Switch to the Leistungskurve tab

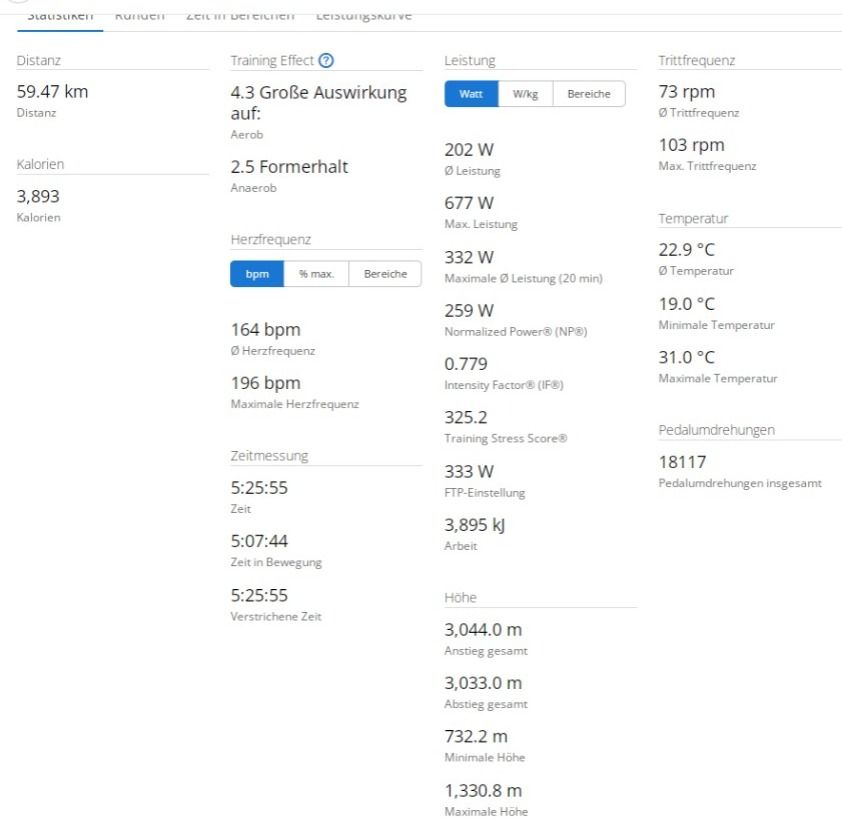[363, 16]
